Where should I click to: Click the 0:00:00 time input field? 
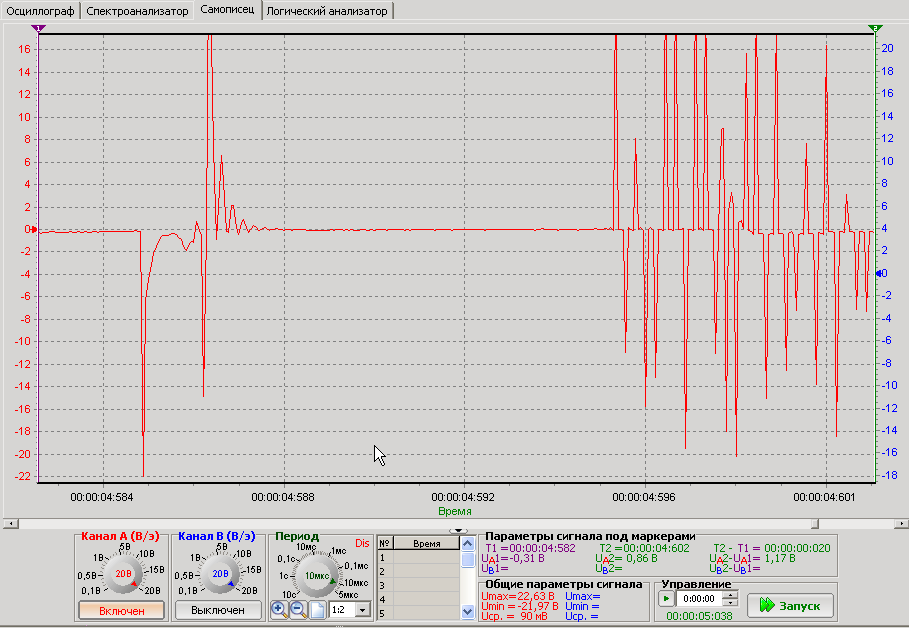pos(700,599)
